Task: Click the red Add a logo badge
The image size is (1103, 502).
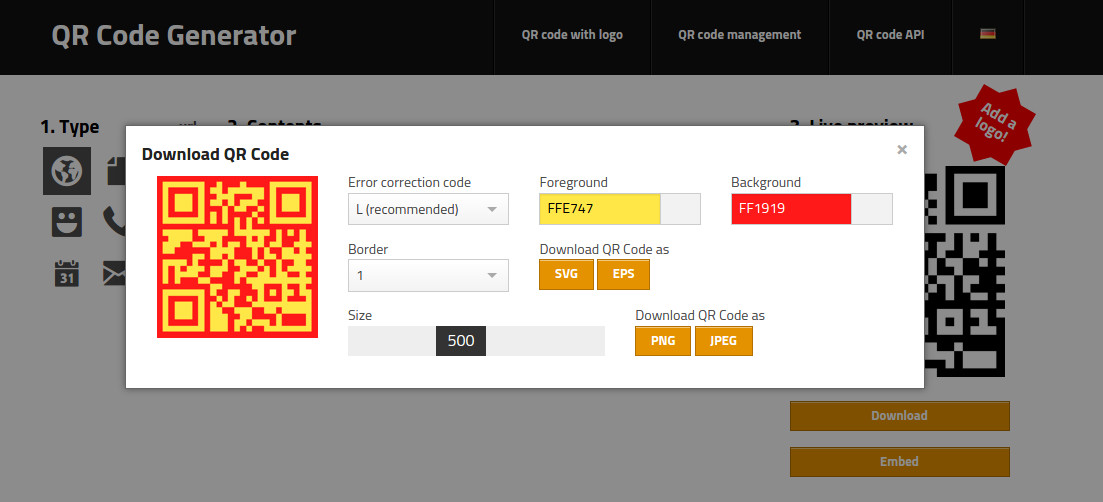Action: [994, 124]
